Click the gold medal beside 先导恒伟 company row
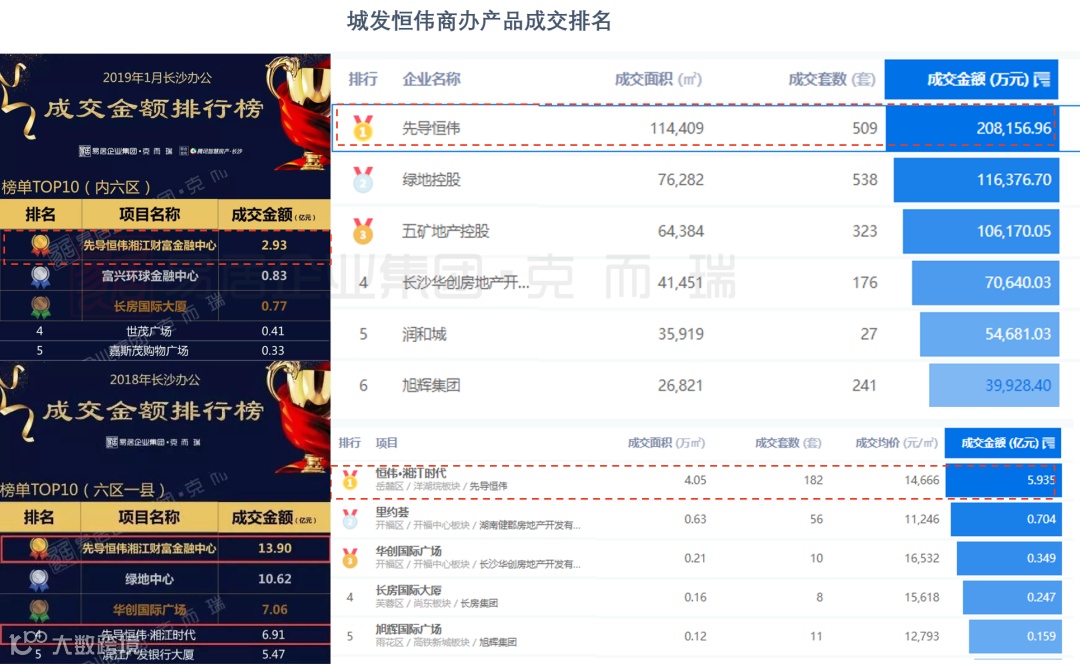This screenshot has height=664, width=1080. click(x=363, y=128)
